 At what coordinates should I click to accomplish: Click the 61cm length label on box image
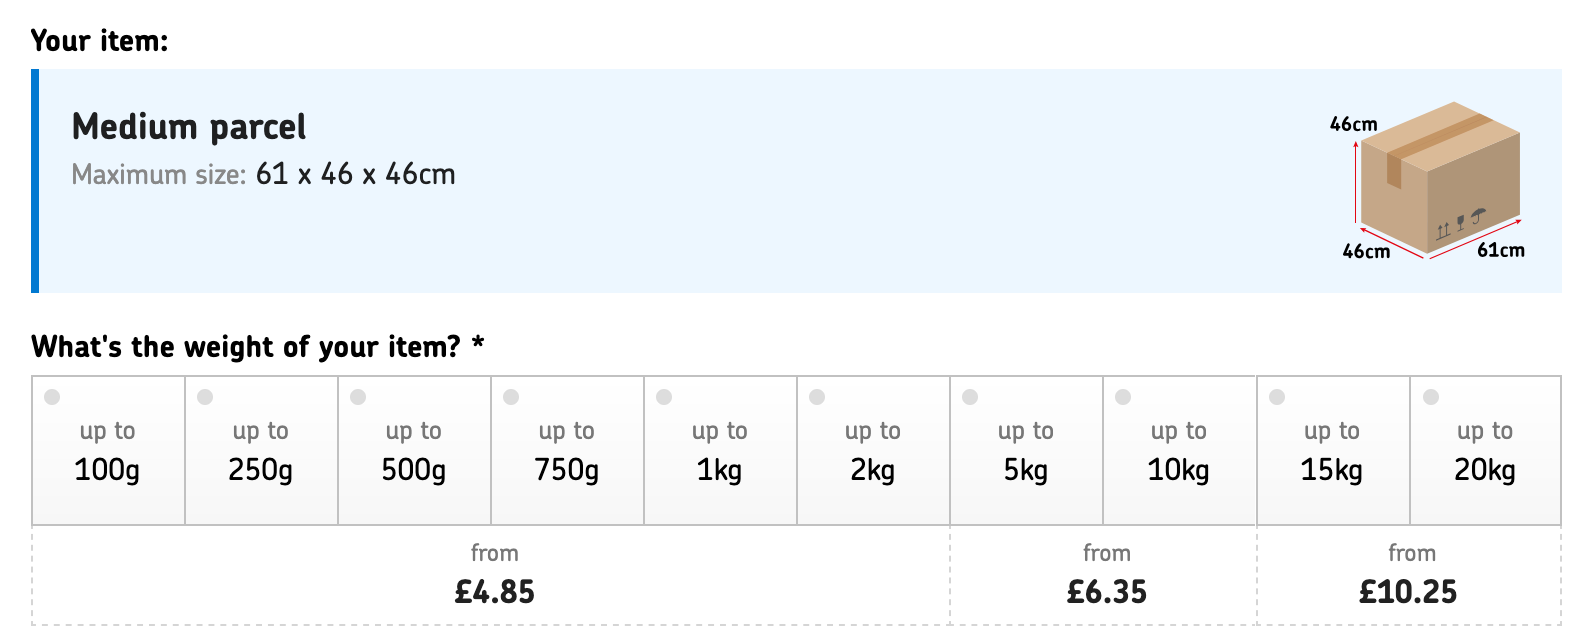(x=1501, y=250)
